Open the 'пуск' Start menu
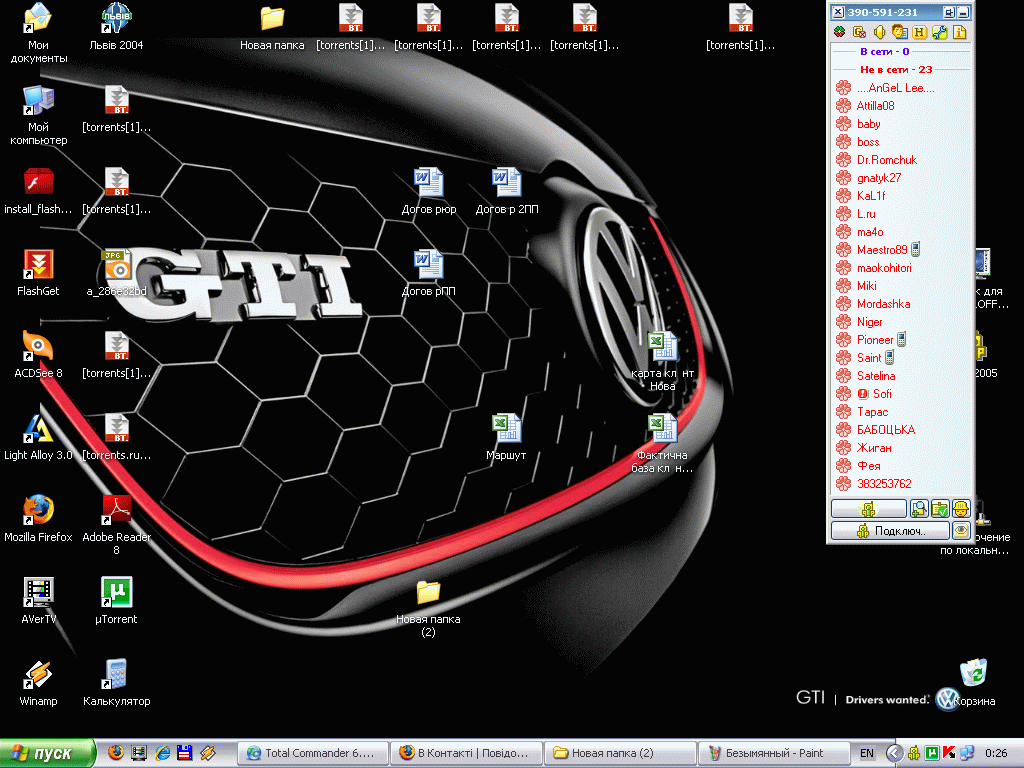The width and height of the screenshot is (1024, 768). point(47,753)
